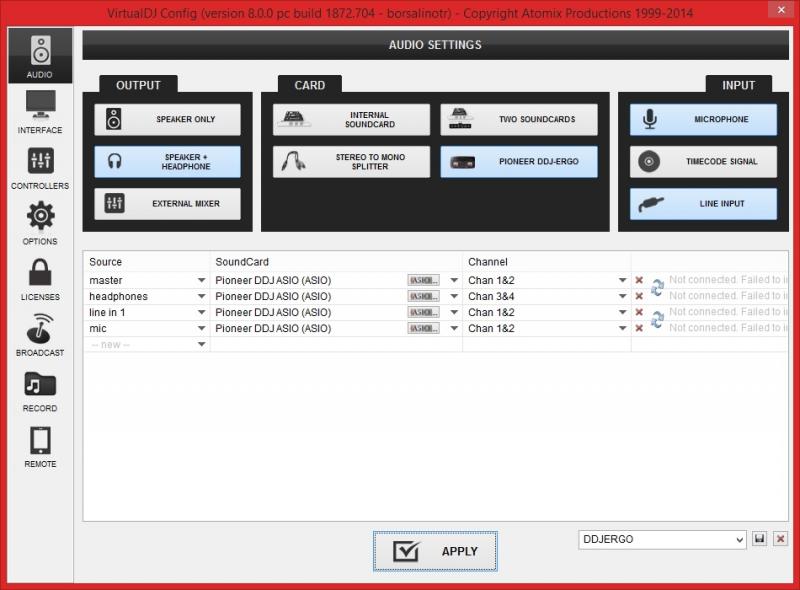Delete the line in 1 audio row

[639, 312]
